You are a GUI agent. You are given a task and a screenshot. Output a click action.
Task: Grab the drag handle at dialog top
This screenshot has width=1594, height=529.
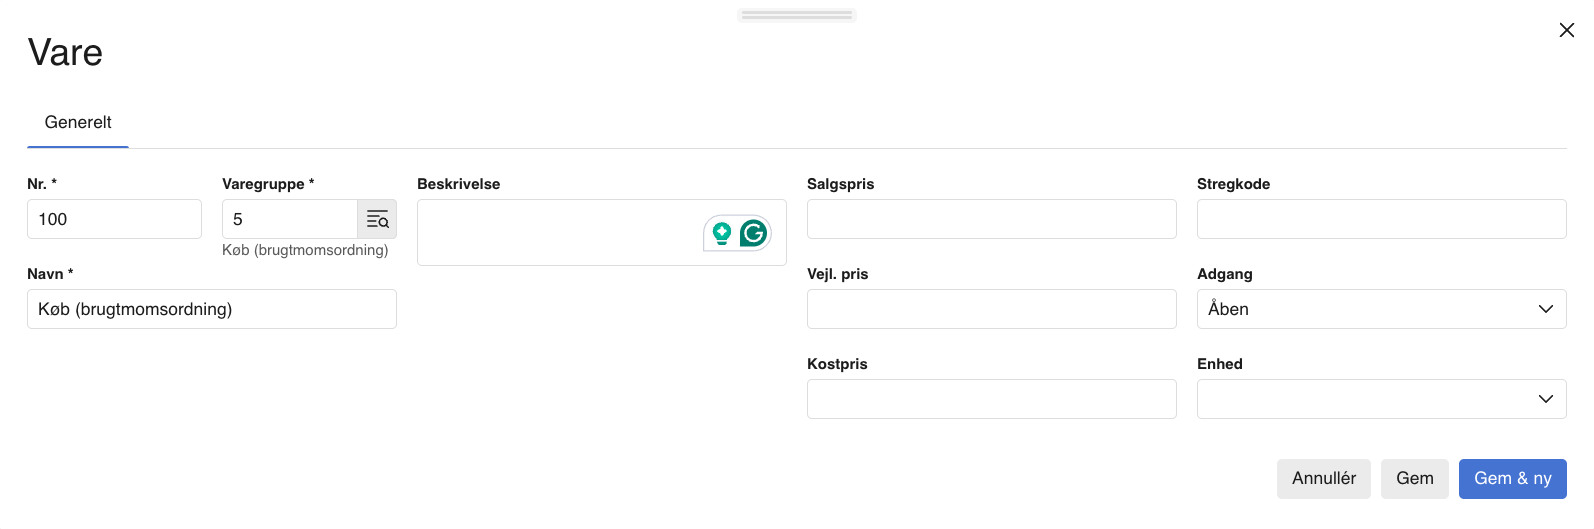797,15
